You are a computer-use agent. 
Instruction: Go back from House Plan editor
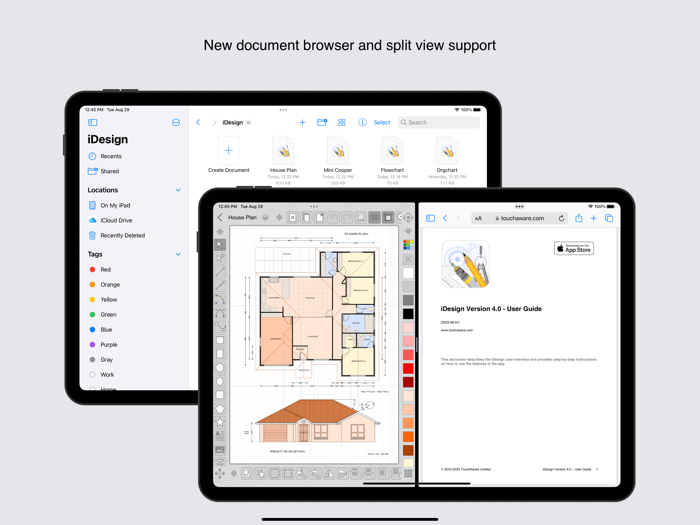coord(220,217)
